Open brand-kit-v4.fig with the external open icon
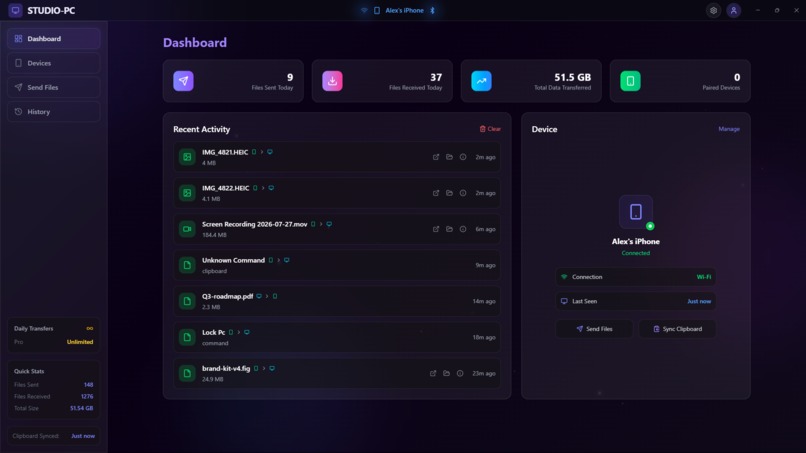The height and width of the screenshot is (453, 806). click(x=433, y=373)
